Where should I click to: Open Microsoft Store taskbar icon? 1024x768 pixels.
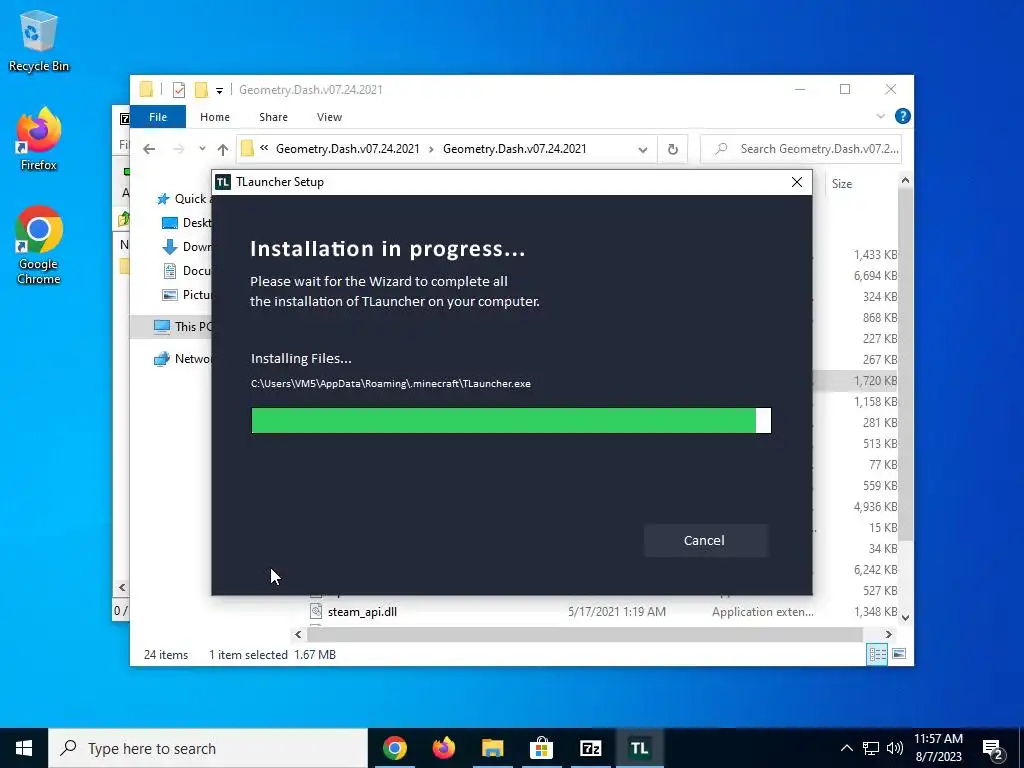[x=541, y=748]
